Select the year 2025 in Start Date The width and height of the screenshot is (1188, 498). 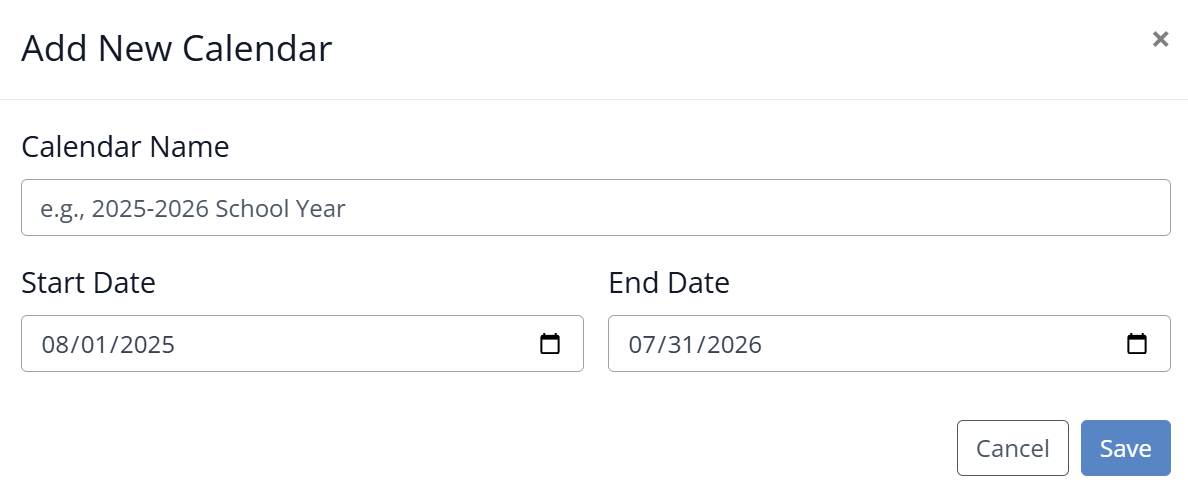(148, 345)
